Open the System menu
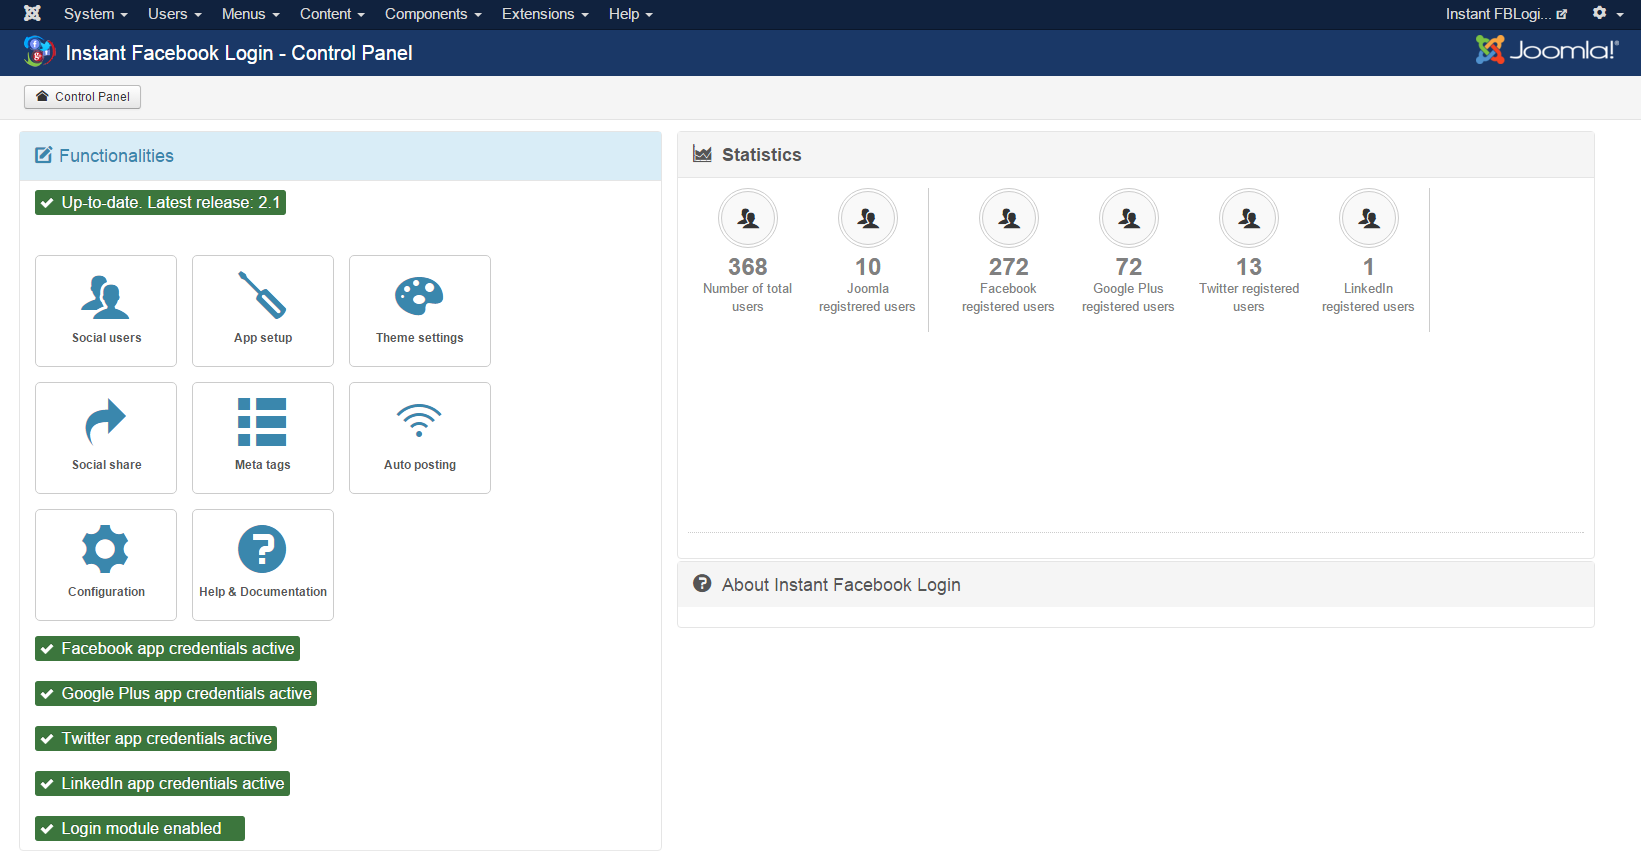The height and width of the screenshot is (851, 1641). [x=95, y=14]
